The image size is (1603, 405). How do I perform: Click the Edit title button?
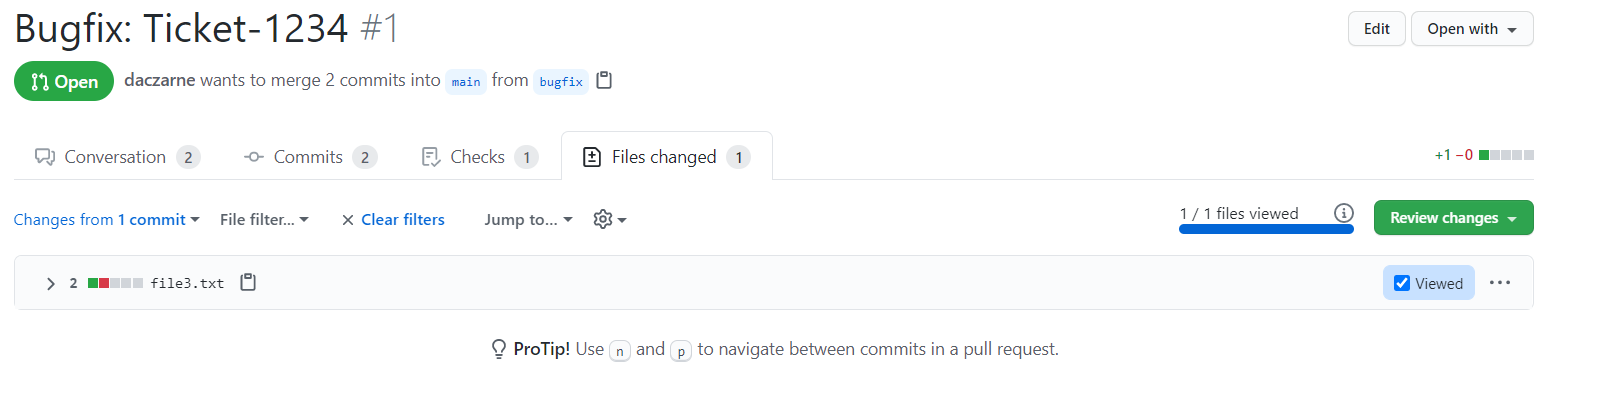click(x=1376, y=29)
